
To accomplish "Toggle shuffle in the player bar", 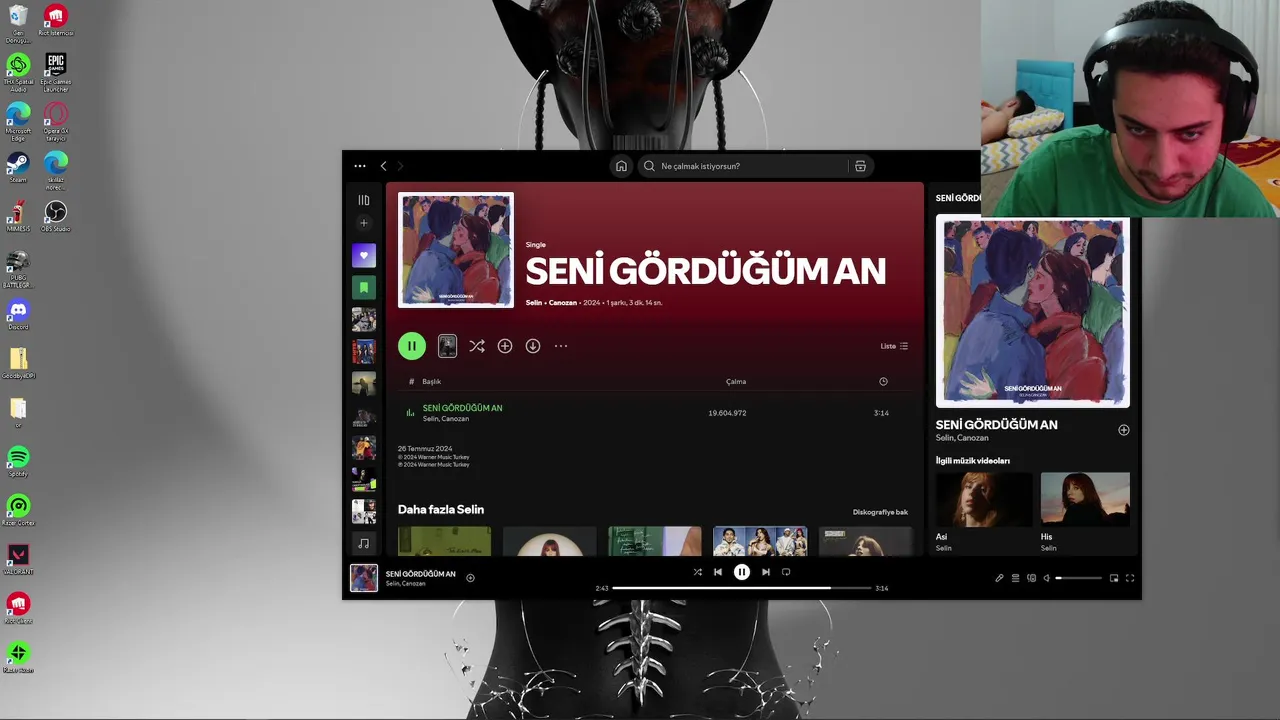I will 697,572.
